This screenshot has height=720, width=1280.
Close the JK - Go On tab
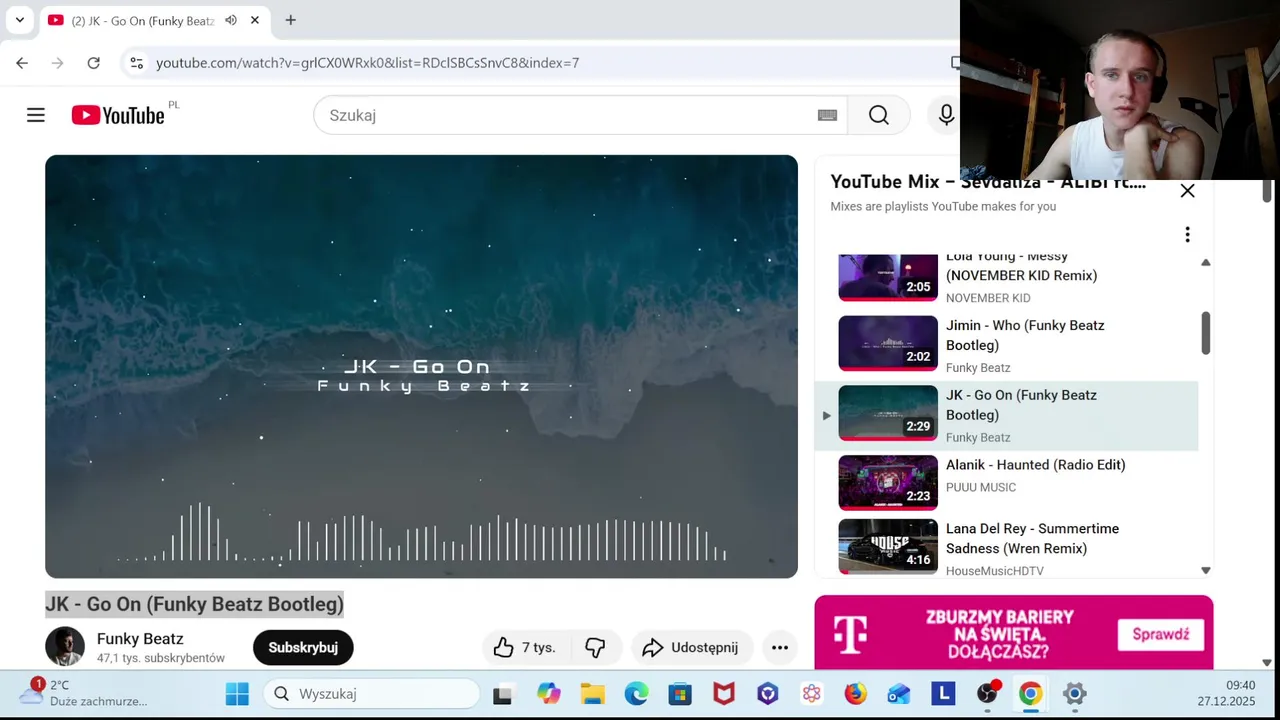tap(255, 20)
